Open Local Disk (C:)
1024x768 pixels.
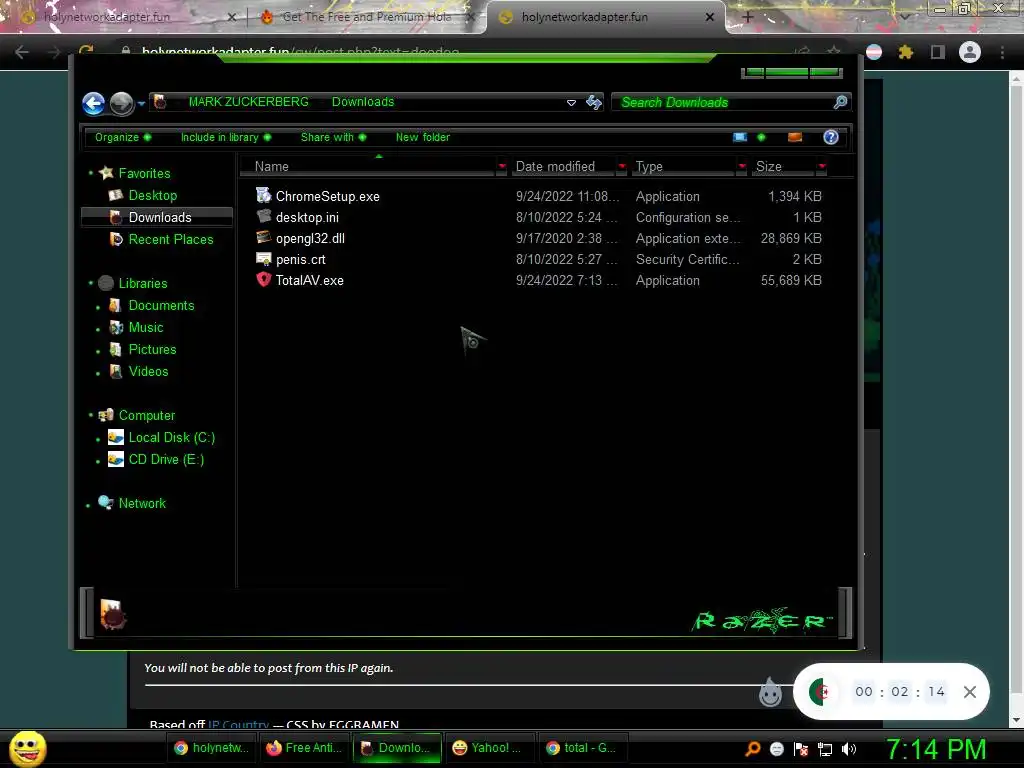click(x=172, y=438)
